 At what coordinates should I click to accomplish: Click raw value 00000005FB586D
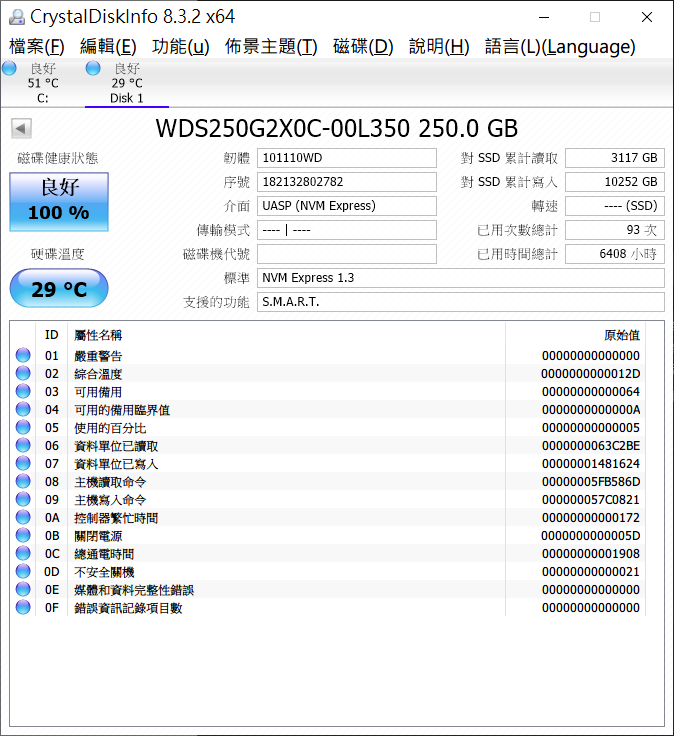[x=590, y=482]
